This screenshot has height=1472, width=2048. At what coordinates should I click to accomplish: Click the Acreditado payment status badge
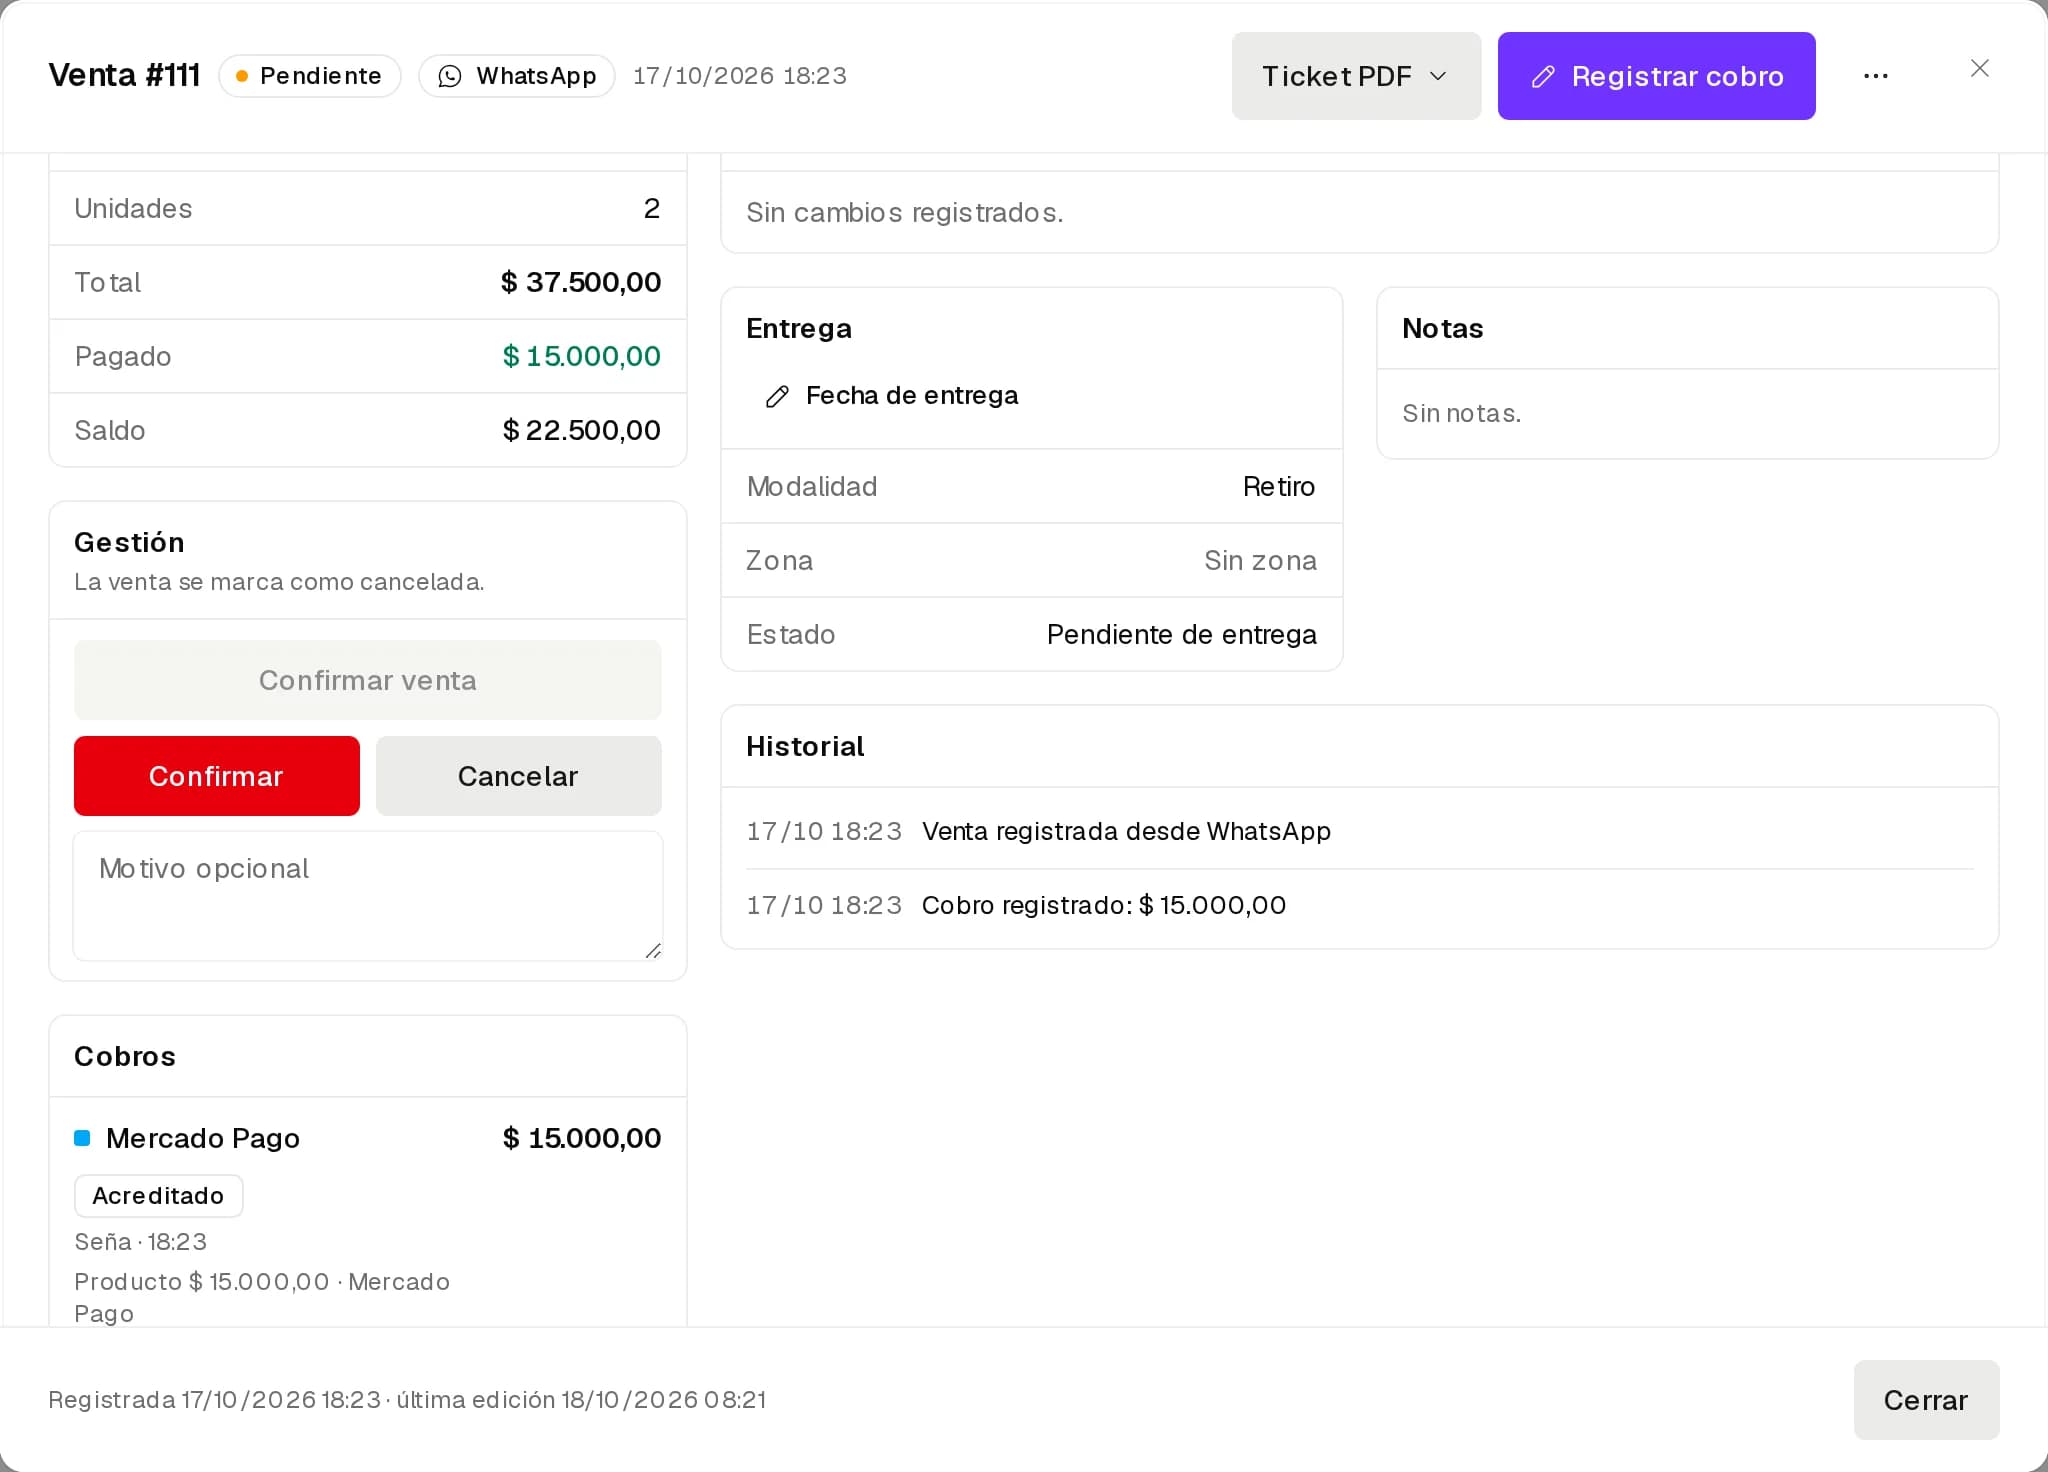pyautogui.click(x=158, y=1196)
